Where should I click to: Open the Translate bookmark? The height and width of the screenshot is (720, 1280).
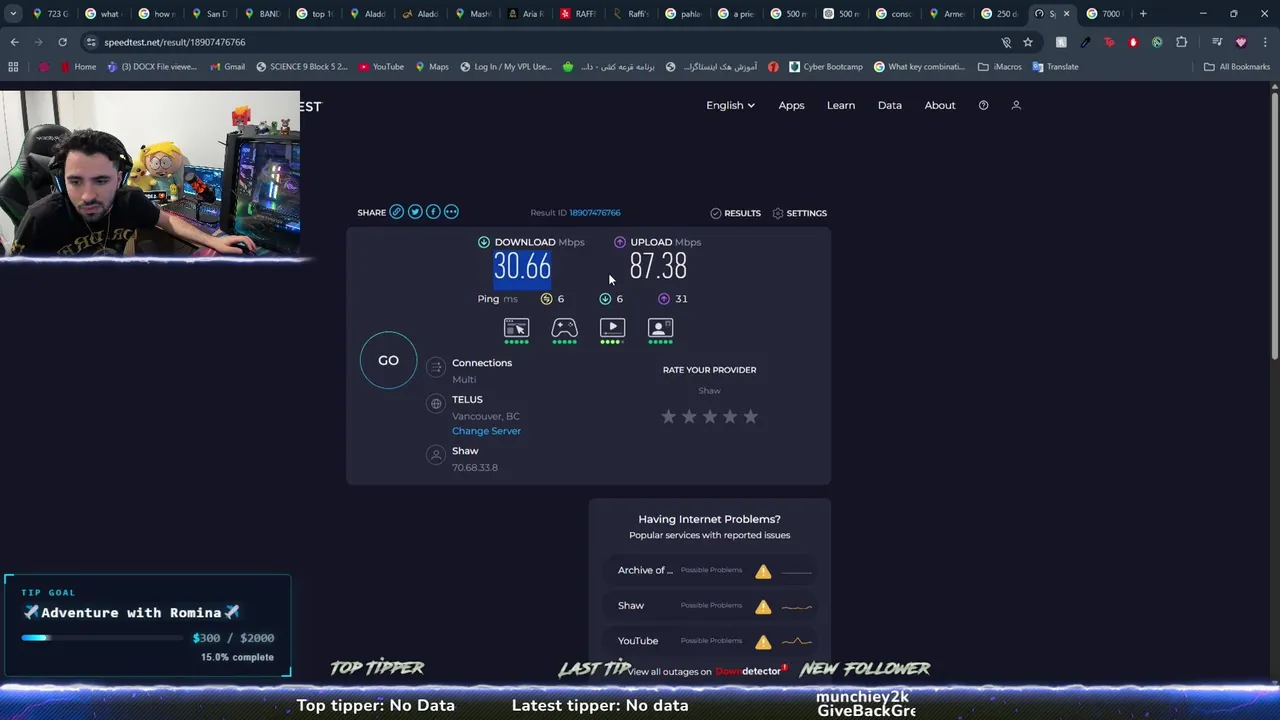[1055, 67]
